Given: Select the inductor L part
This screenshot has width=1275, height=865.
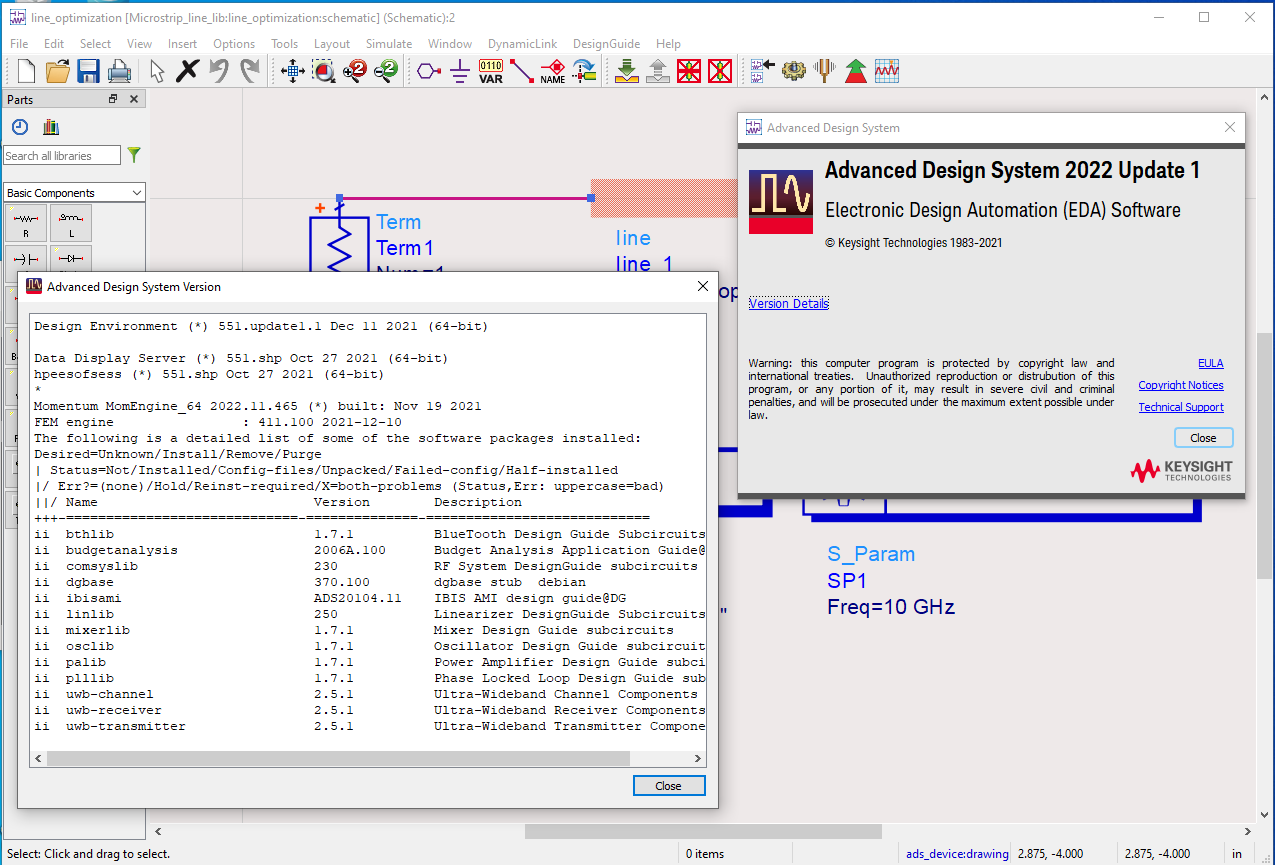Looking at the screenshot, I should tap(71, 222).
